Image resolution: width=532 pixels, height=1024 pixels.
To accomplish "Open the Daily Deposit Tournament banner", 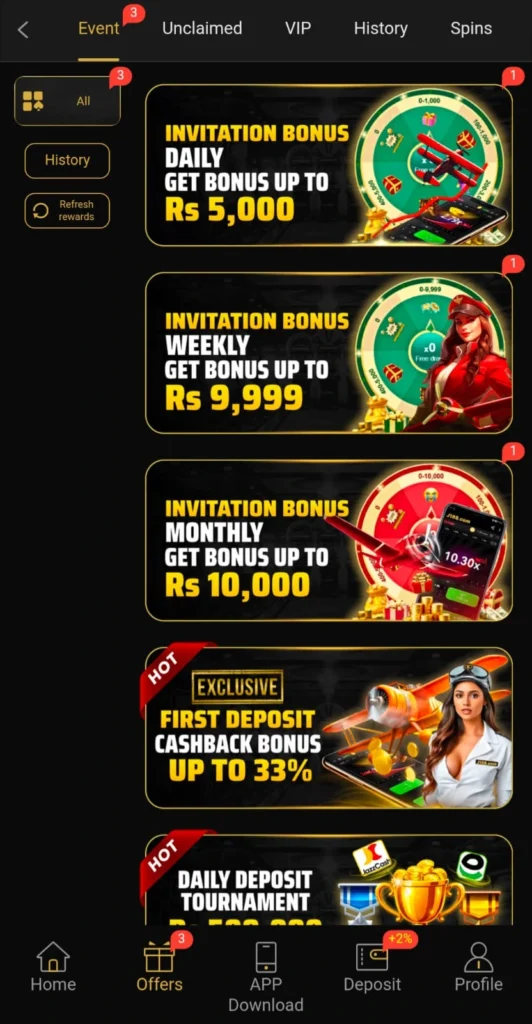I will [328, 879].
